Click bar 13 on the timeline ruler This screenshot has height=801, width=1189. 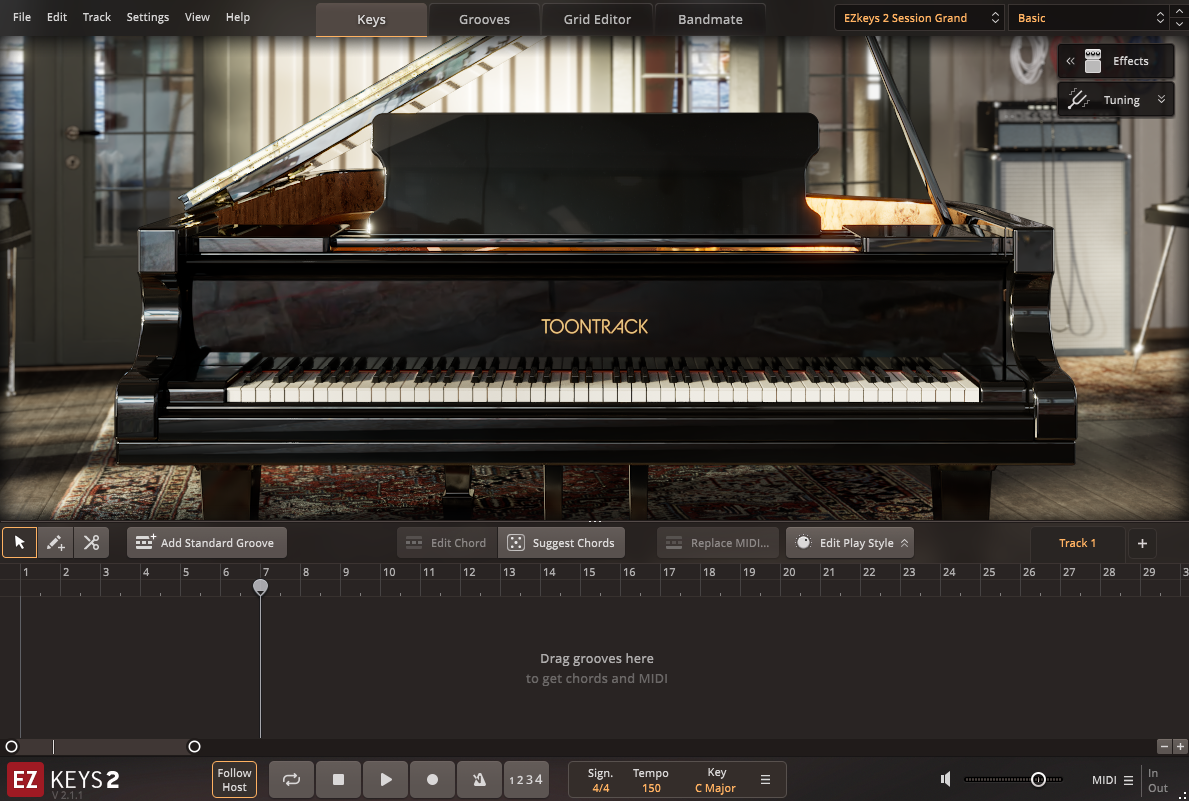pos(509,572)
